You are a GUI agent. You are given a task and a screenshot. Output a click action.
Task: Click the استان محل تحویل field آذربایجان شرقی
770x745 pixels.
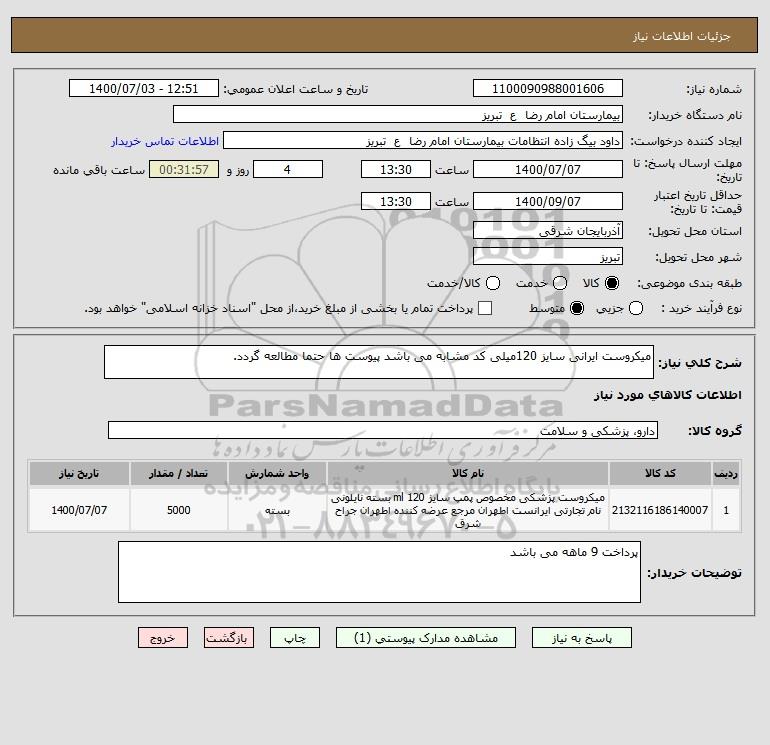point(548,230)
